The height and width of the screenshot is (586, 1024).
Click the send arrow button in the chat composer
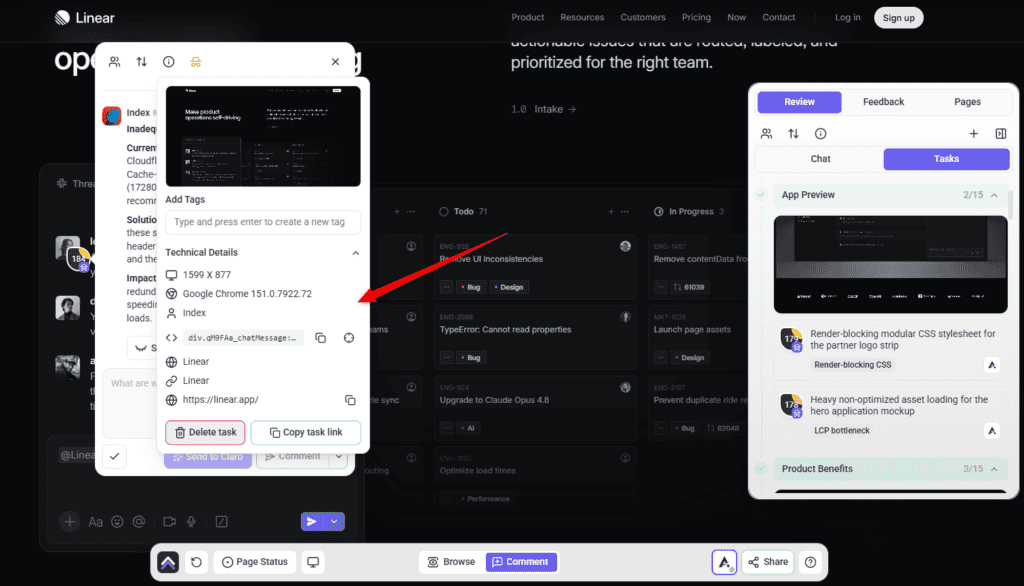point(312,522)
